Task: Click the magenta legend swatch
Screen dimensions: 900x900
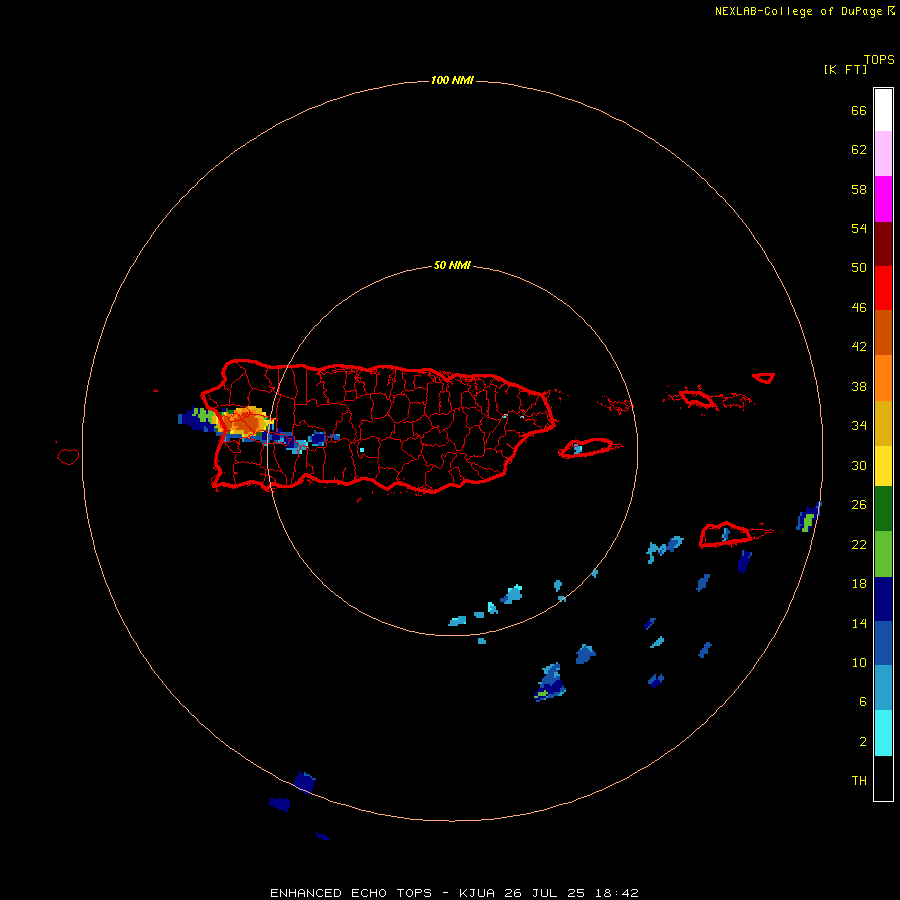Action: (883, 199)
